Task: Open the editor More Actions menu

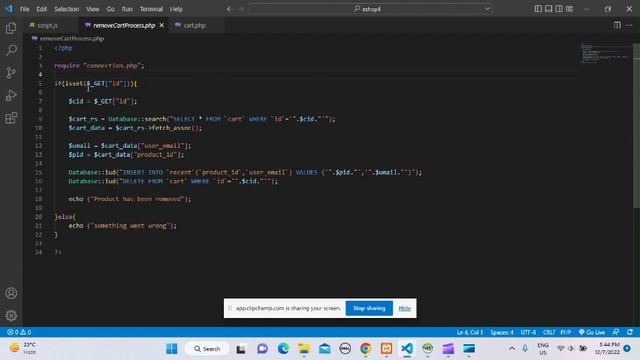Action: click(x=629, y=25)
